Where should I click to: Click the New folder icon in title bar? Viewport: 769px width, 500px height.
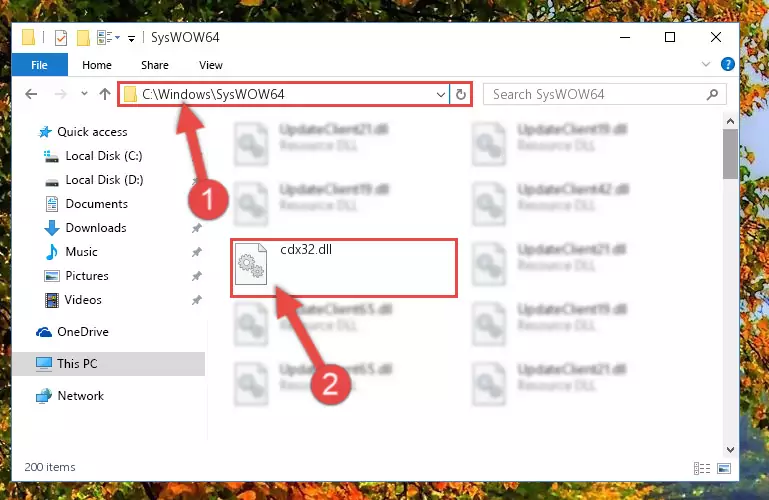(83, 38)
